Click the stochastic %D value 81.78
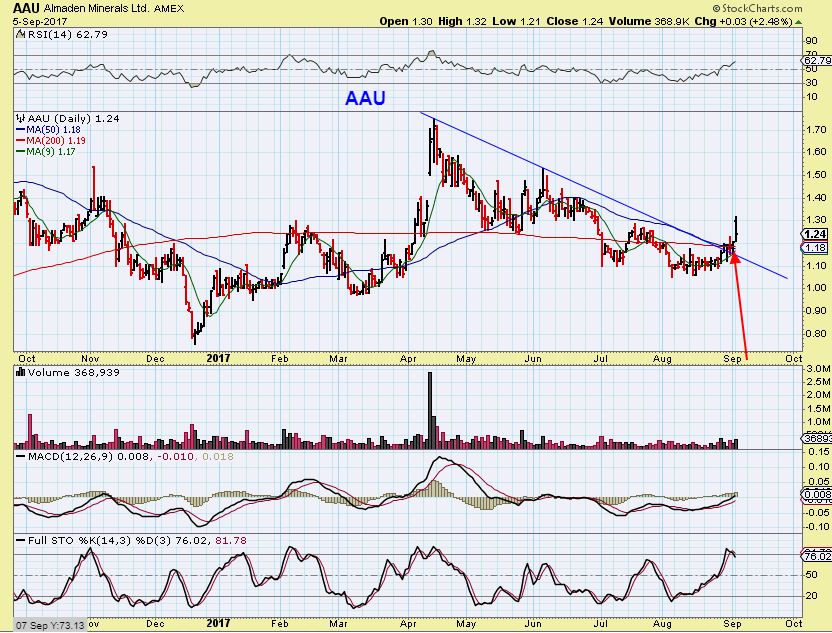This screenshot has width=832, height=633. coord(232,541)
